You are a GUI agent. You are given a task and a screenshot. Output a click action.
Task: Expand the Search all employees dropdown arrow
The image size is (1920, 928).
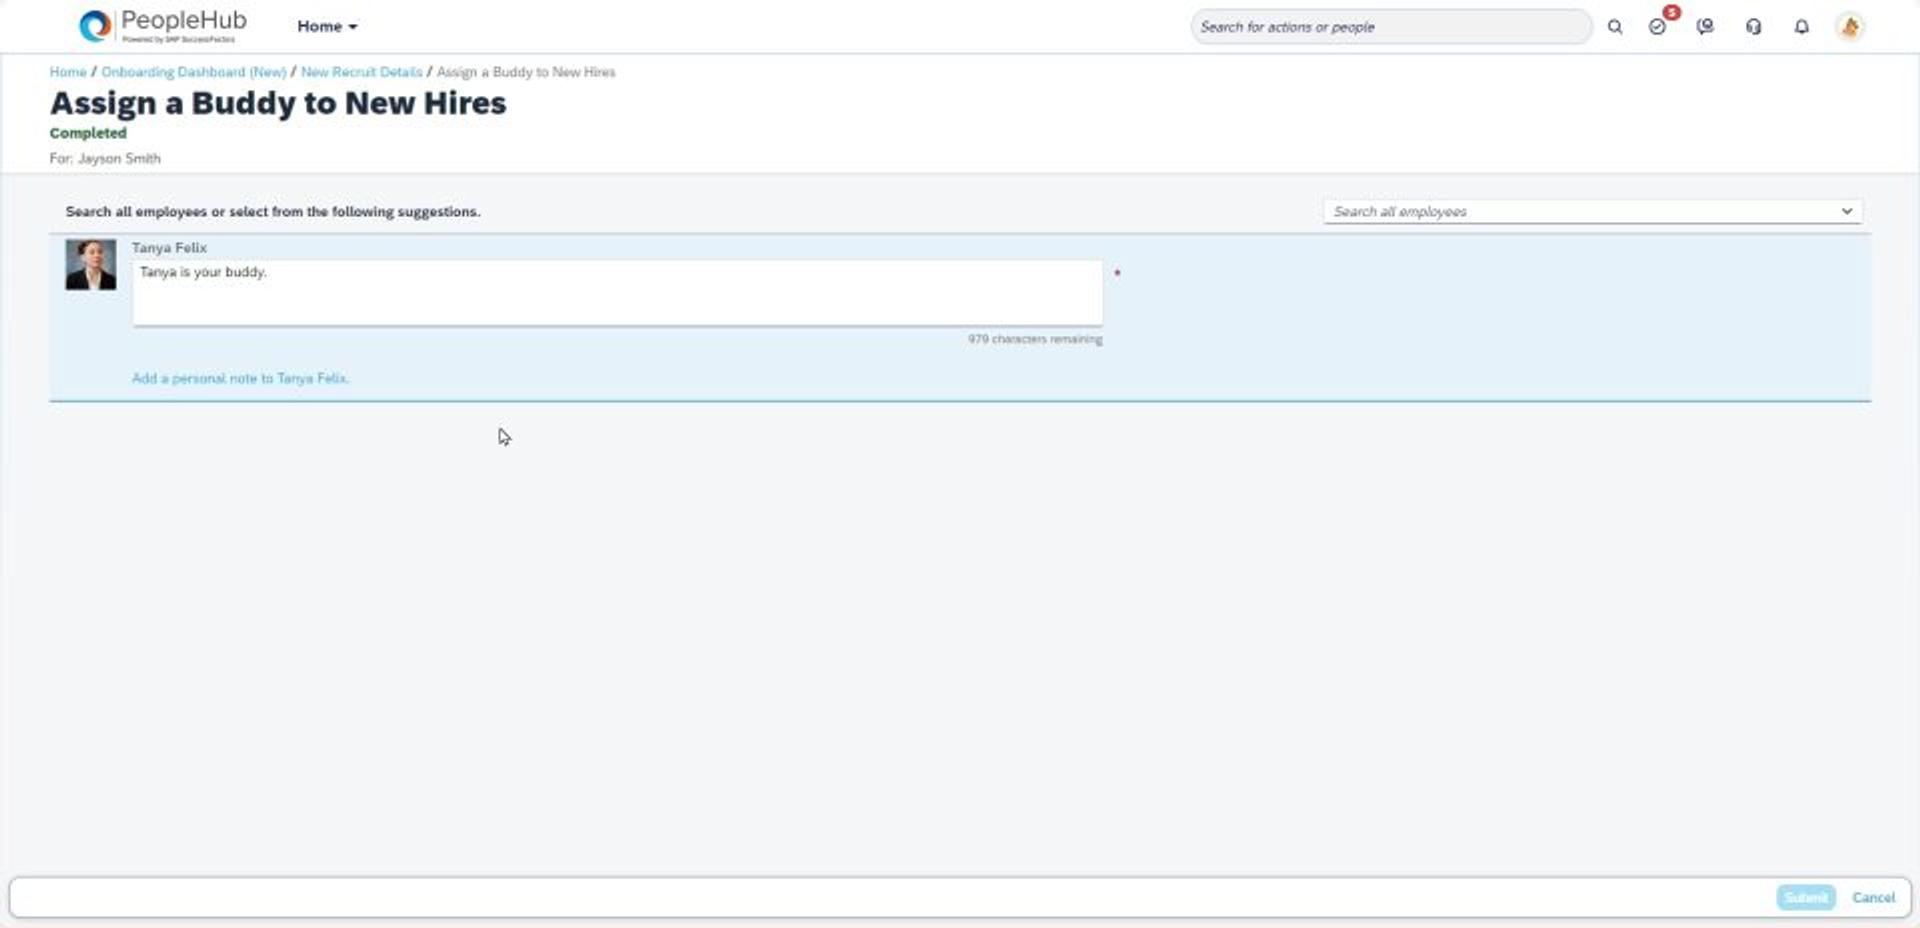(1847, 212)
